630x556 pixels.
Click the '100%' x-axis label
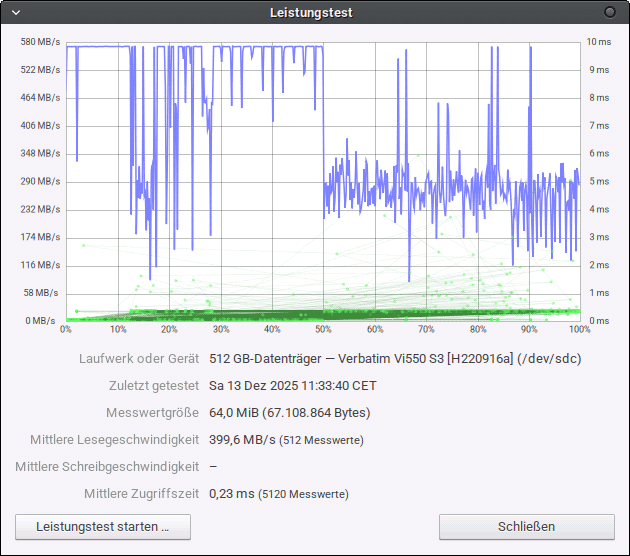tap(580, 329)
